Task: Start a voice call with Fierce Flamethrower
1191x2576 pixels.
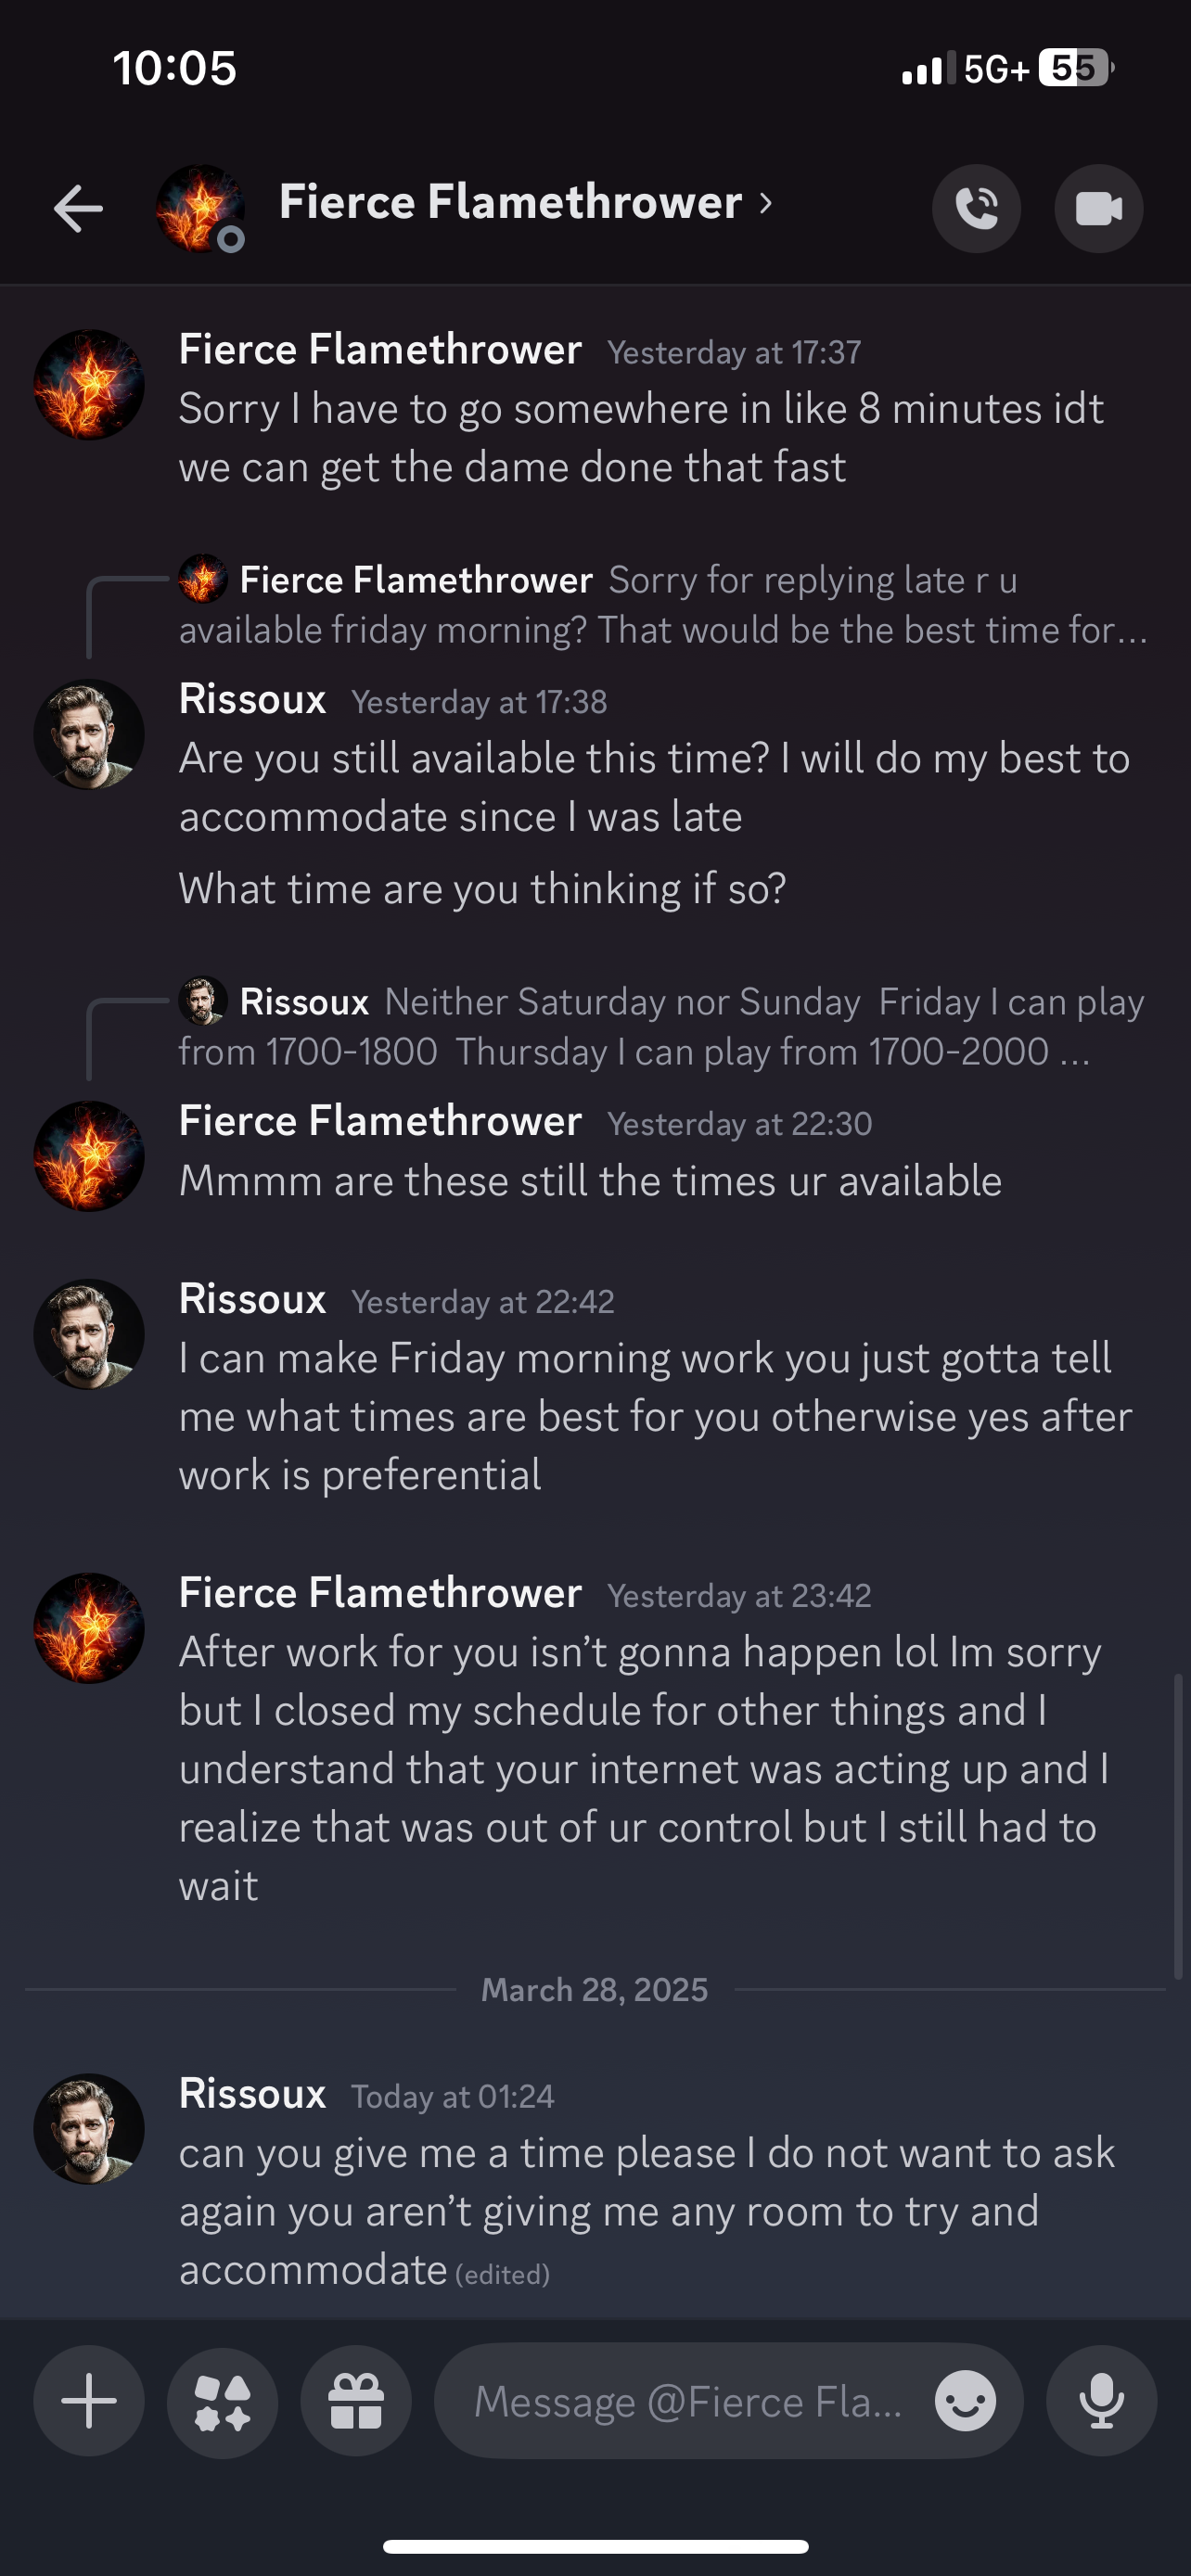Action: click(x=976, y=208)
